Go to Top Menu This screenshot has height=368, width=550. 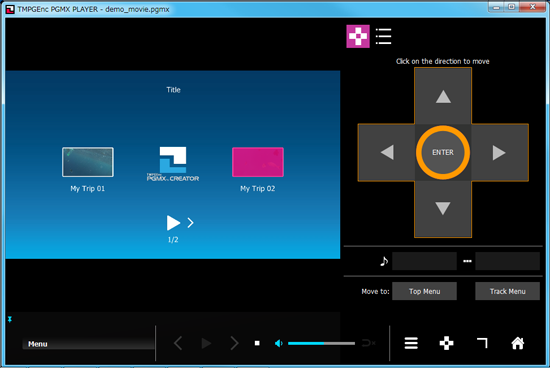tap(424, 291)
